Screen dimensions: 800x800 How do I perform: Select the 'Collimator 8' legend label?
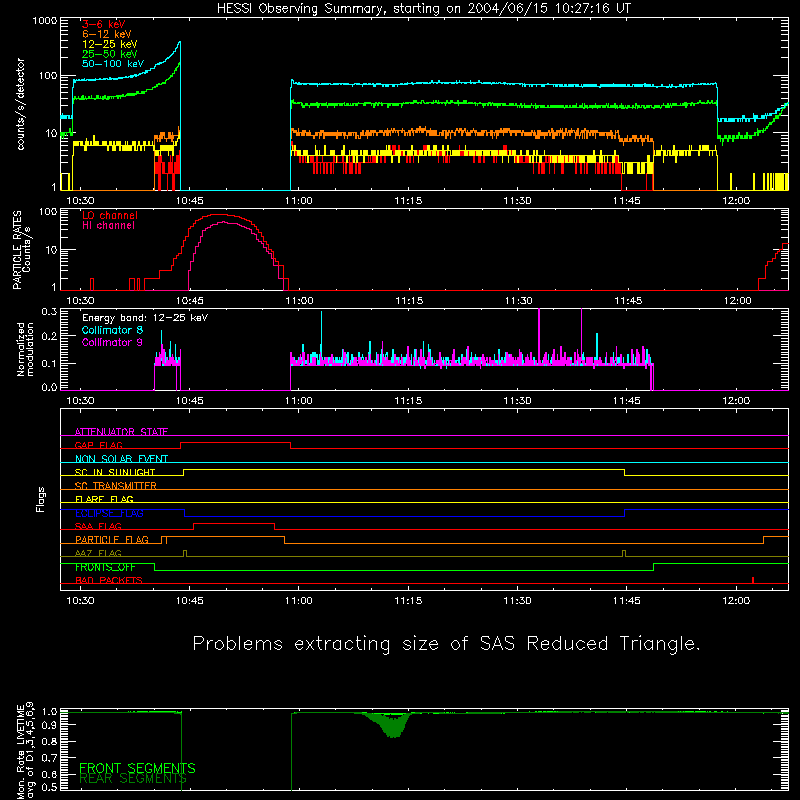112,330
